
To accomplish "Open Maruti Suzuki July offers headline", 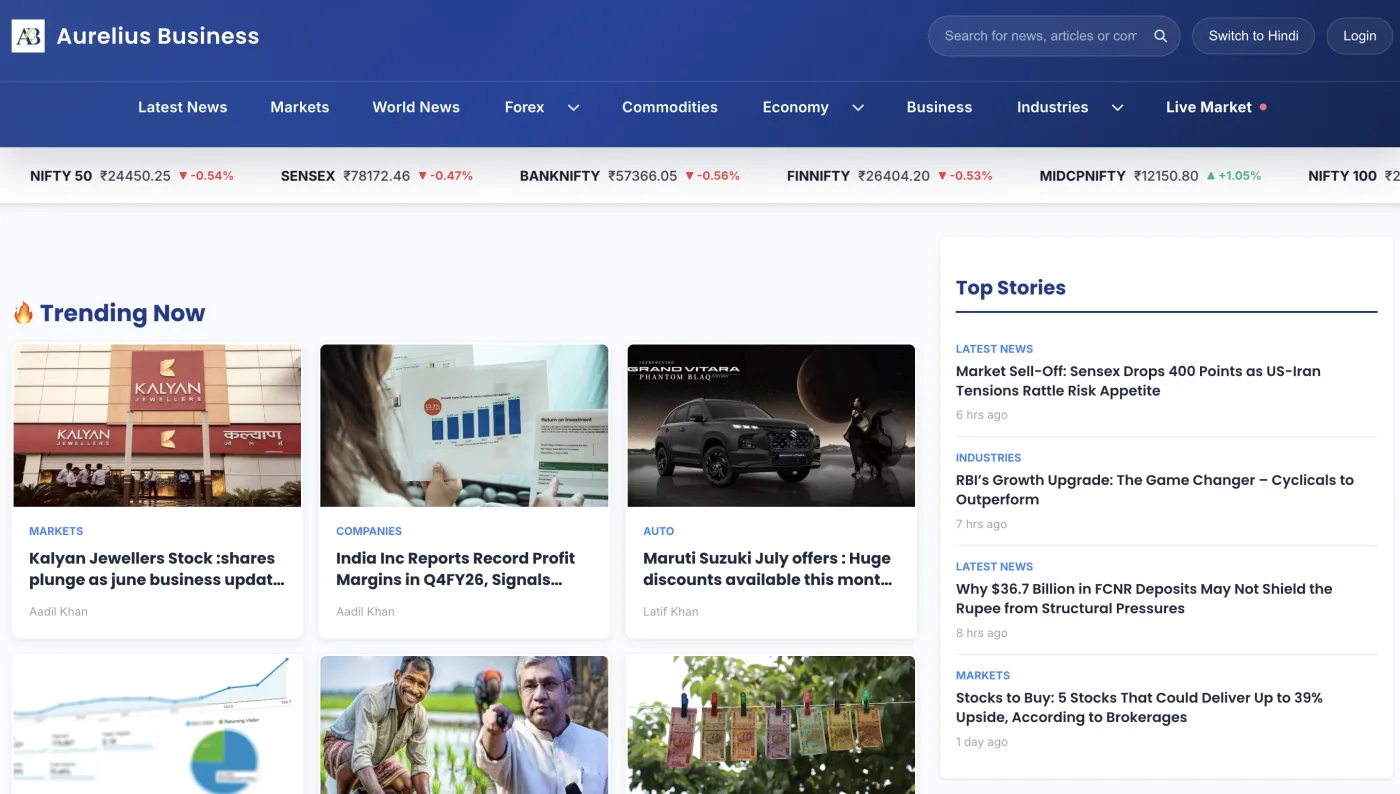I will pos(768,569).
